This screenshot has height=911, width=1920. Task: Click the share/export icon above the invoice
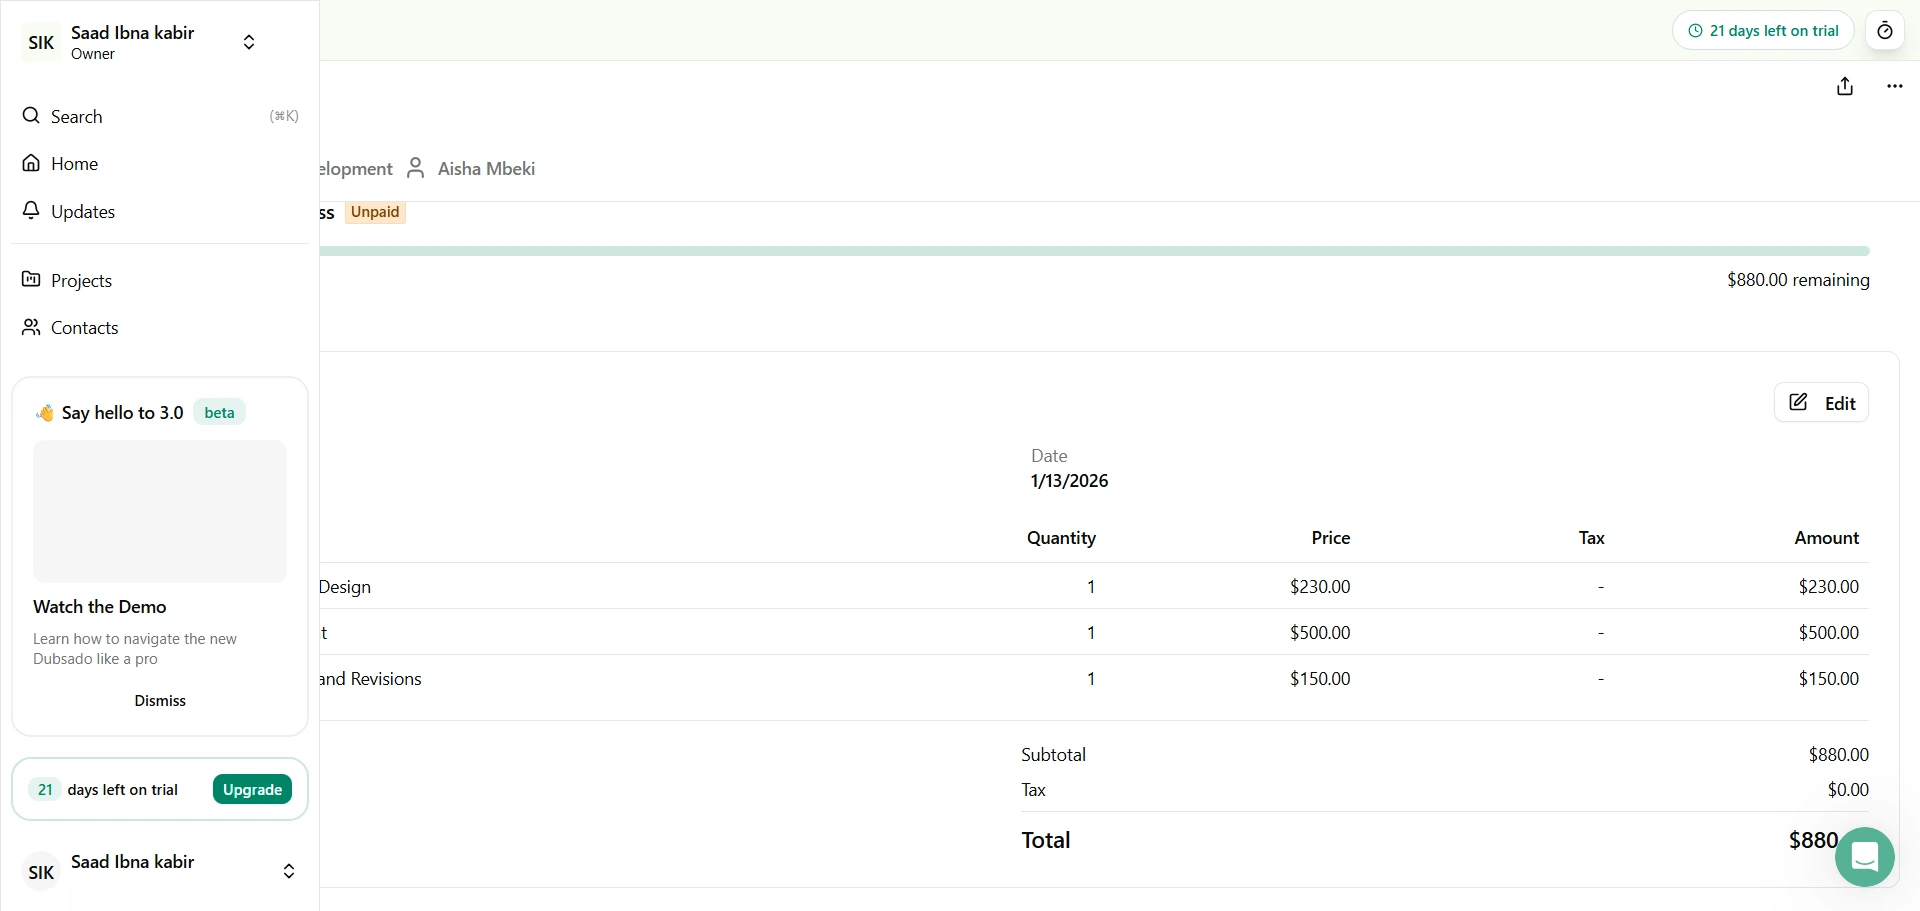coord(1846,85)
